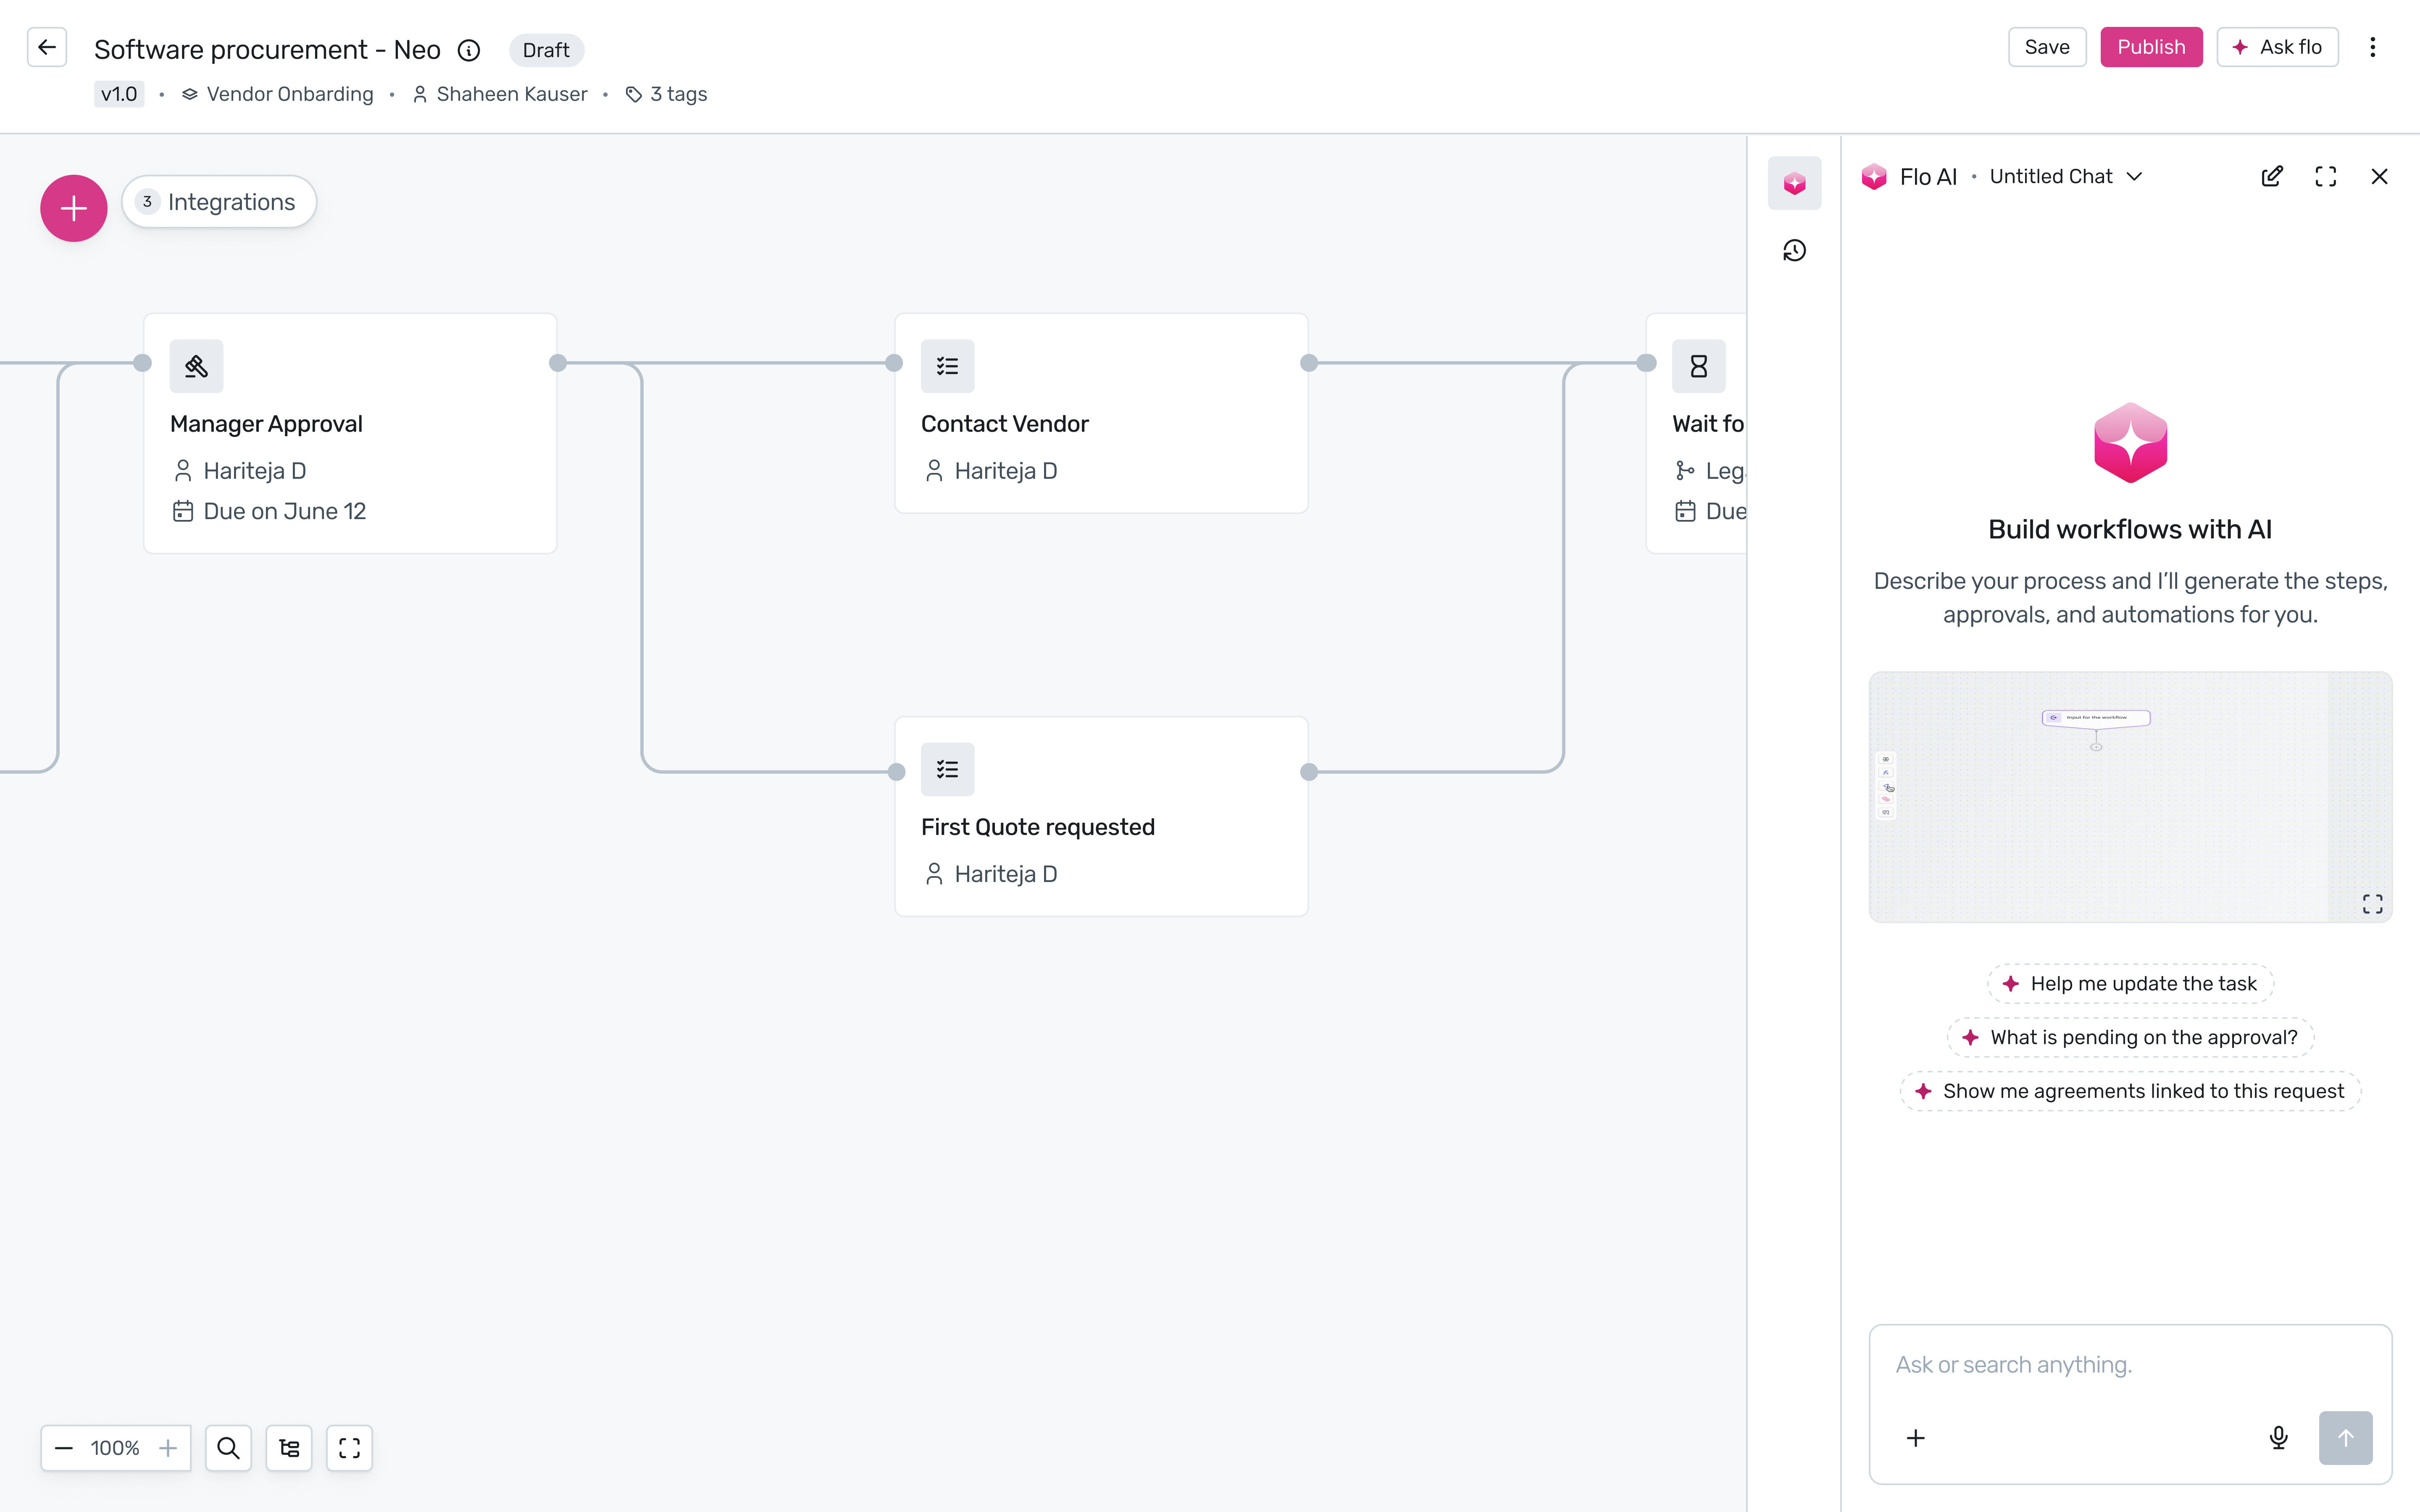Image resolution: width=2420 pixels, height=1512 pixels.
Task: Publish the workflow
Action: click(x=2151, y=47)
